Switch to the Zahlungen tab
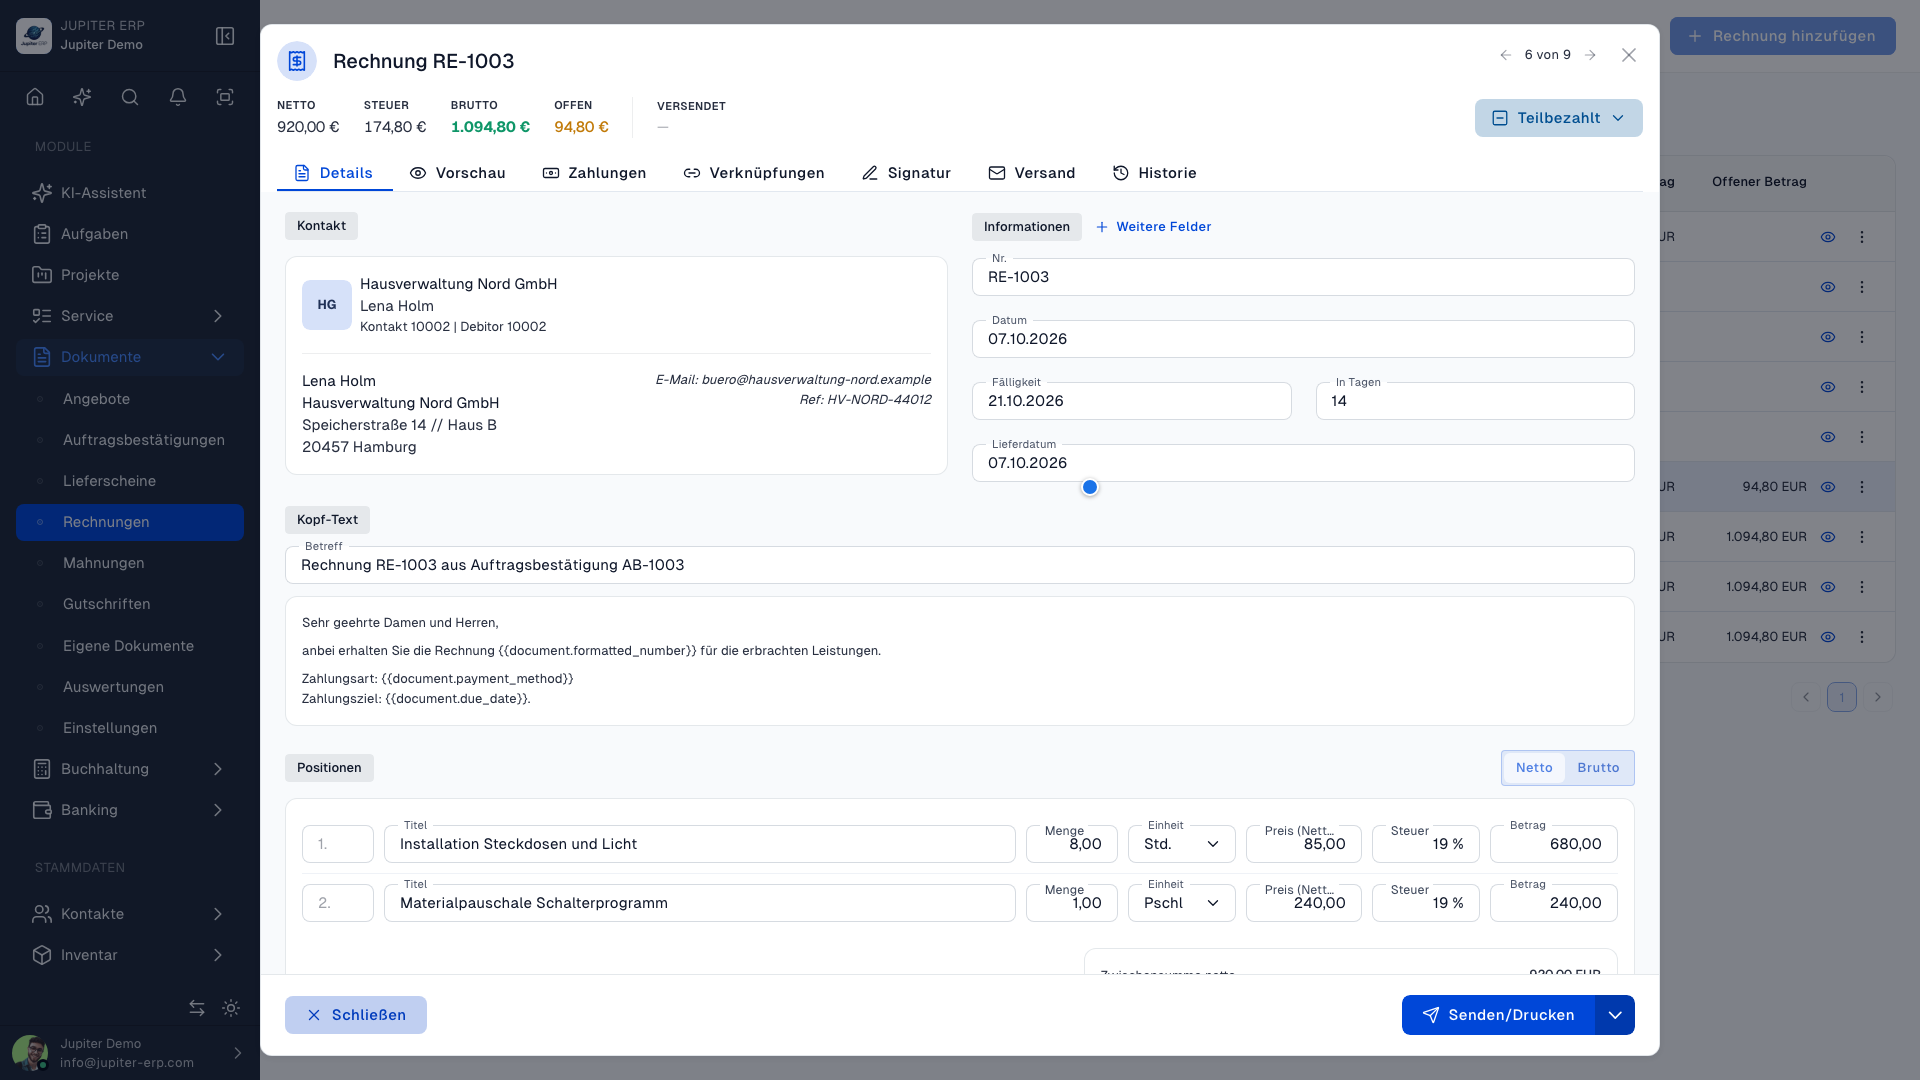Image resolution: width=1920 pixels, height=1080 pixels. coord(594,173)
